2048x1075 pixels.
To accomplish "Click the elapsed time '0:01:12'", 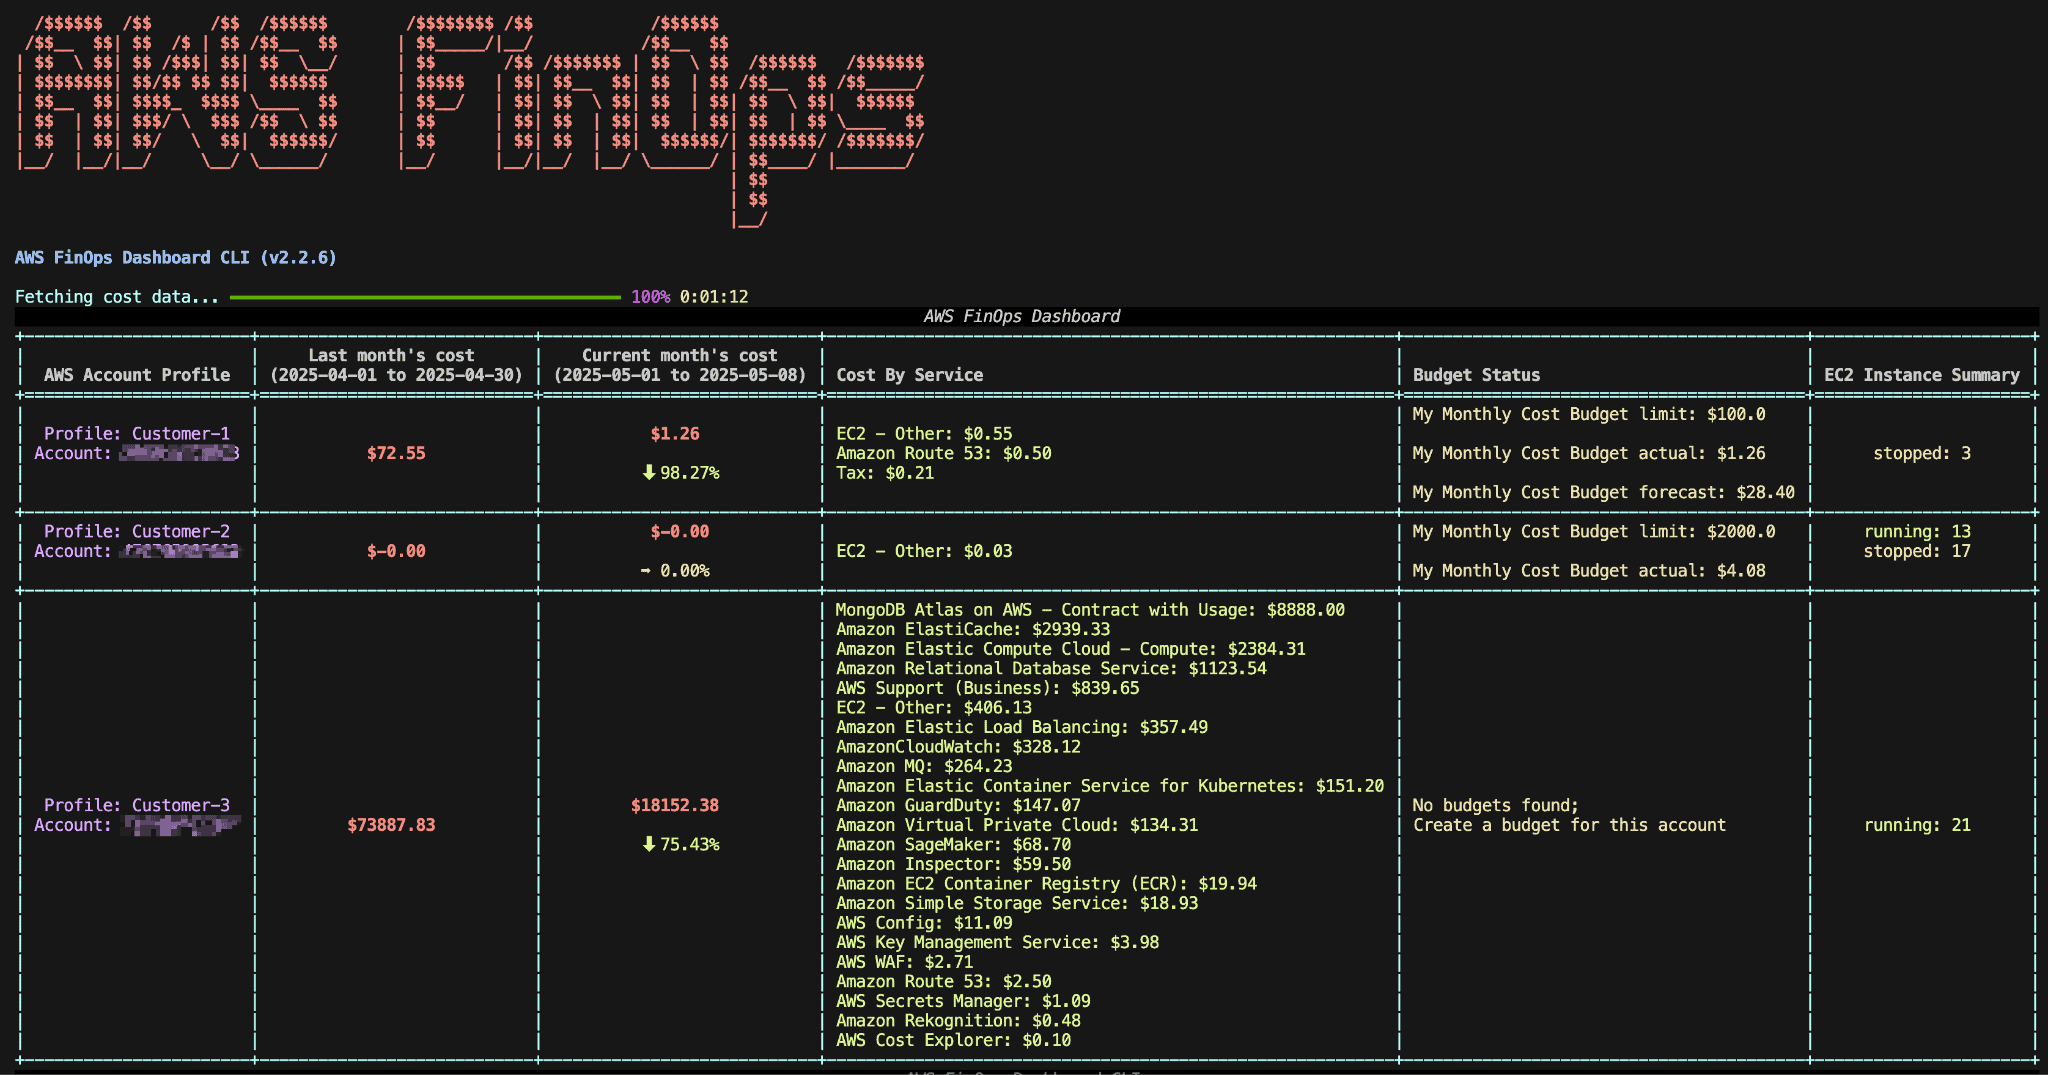I will coord(714,297).
